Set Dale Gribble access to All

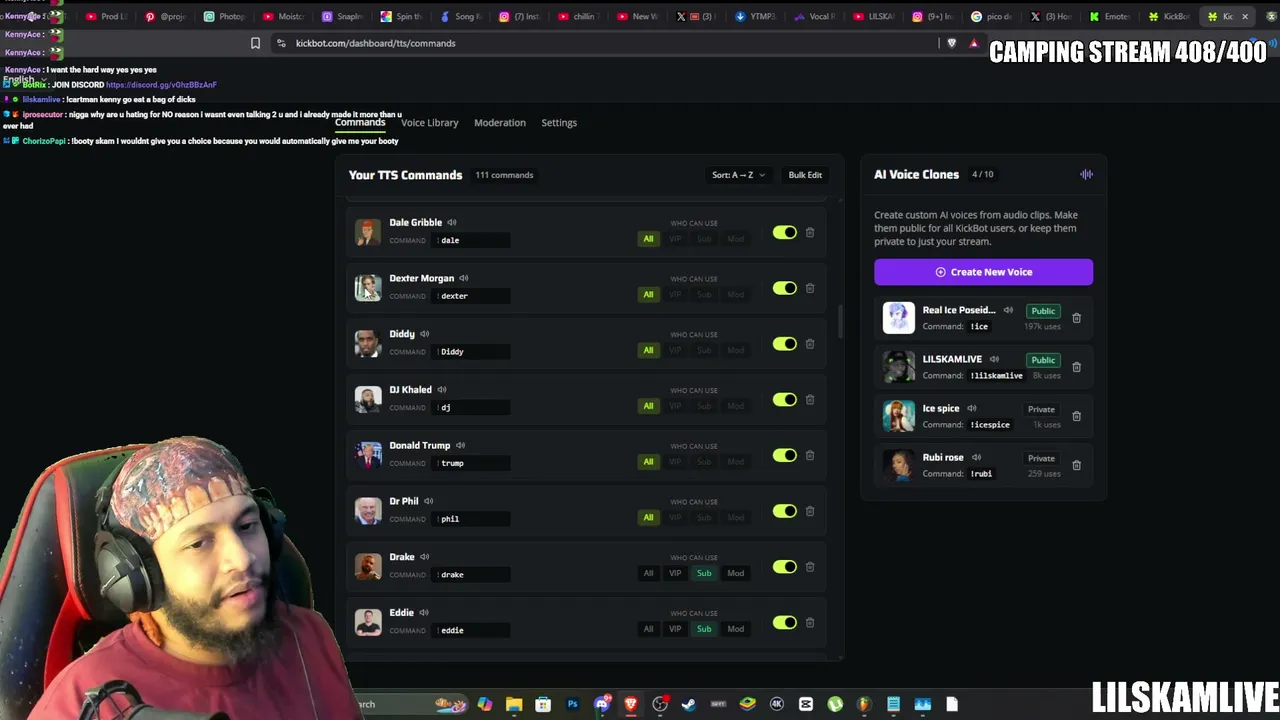[x=648, y=239]
